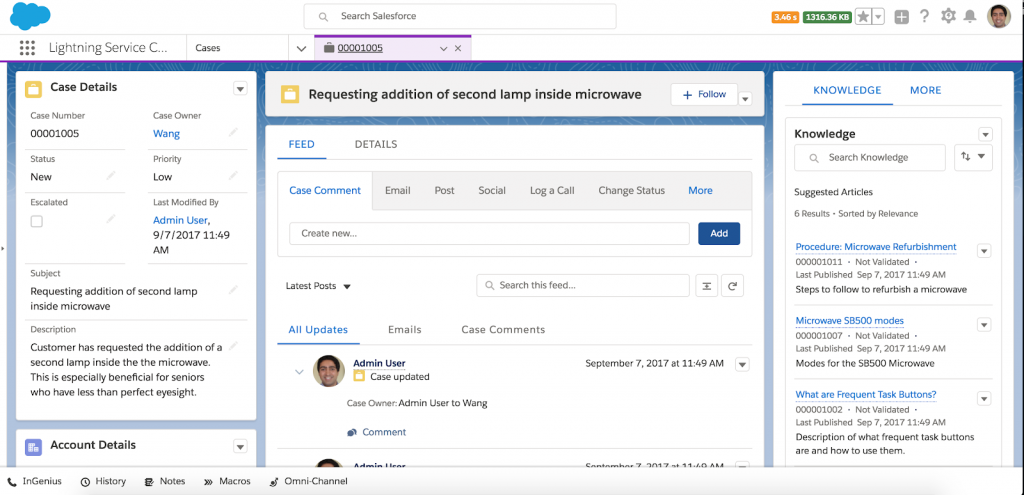Open the 00001005 tab options chevron
Image resolution: width=1024 pixels, height=495 pixels.
pyautogui.click(x=443, y=48)
